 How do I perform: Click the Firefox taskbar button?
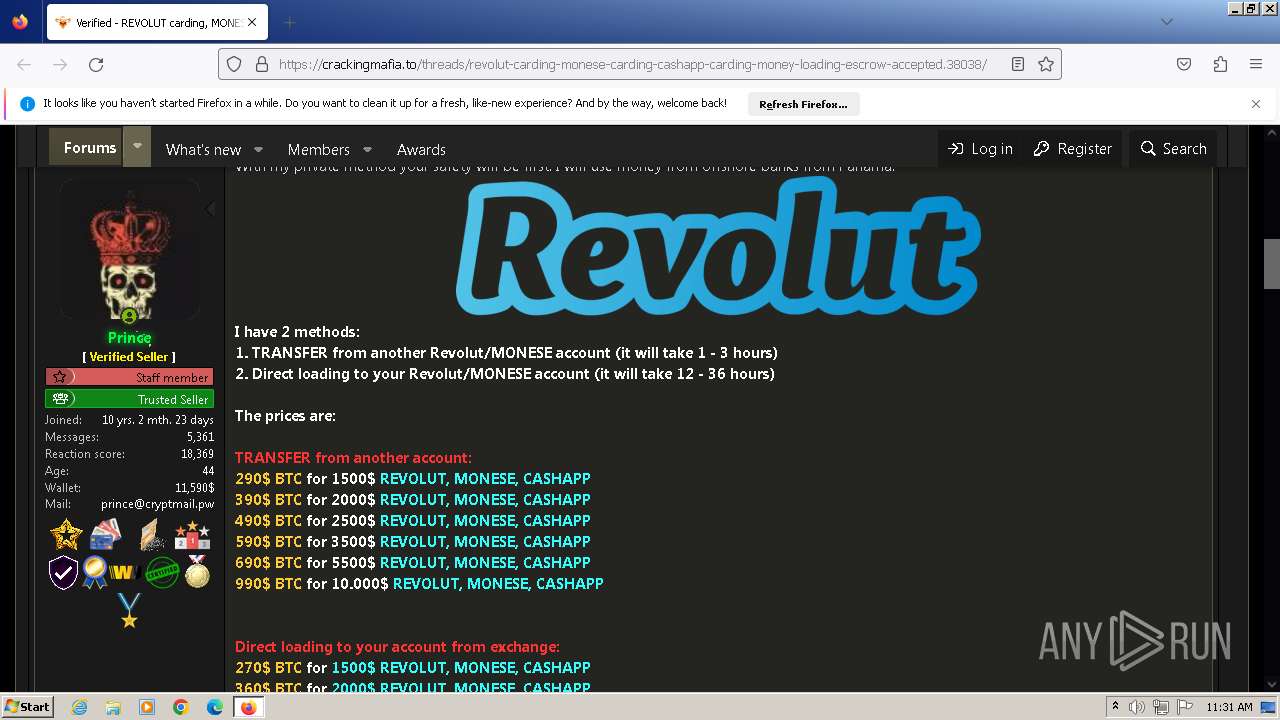(248, 707)
